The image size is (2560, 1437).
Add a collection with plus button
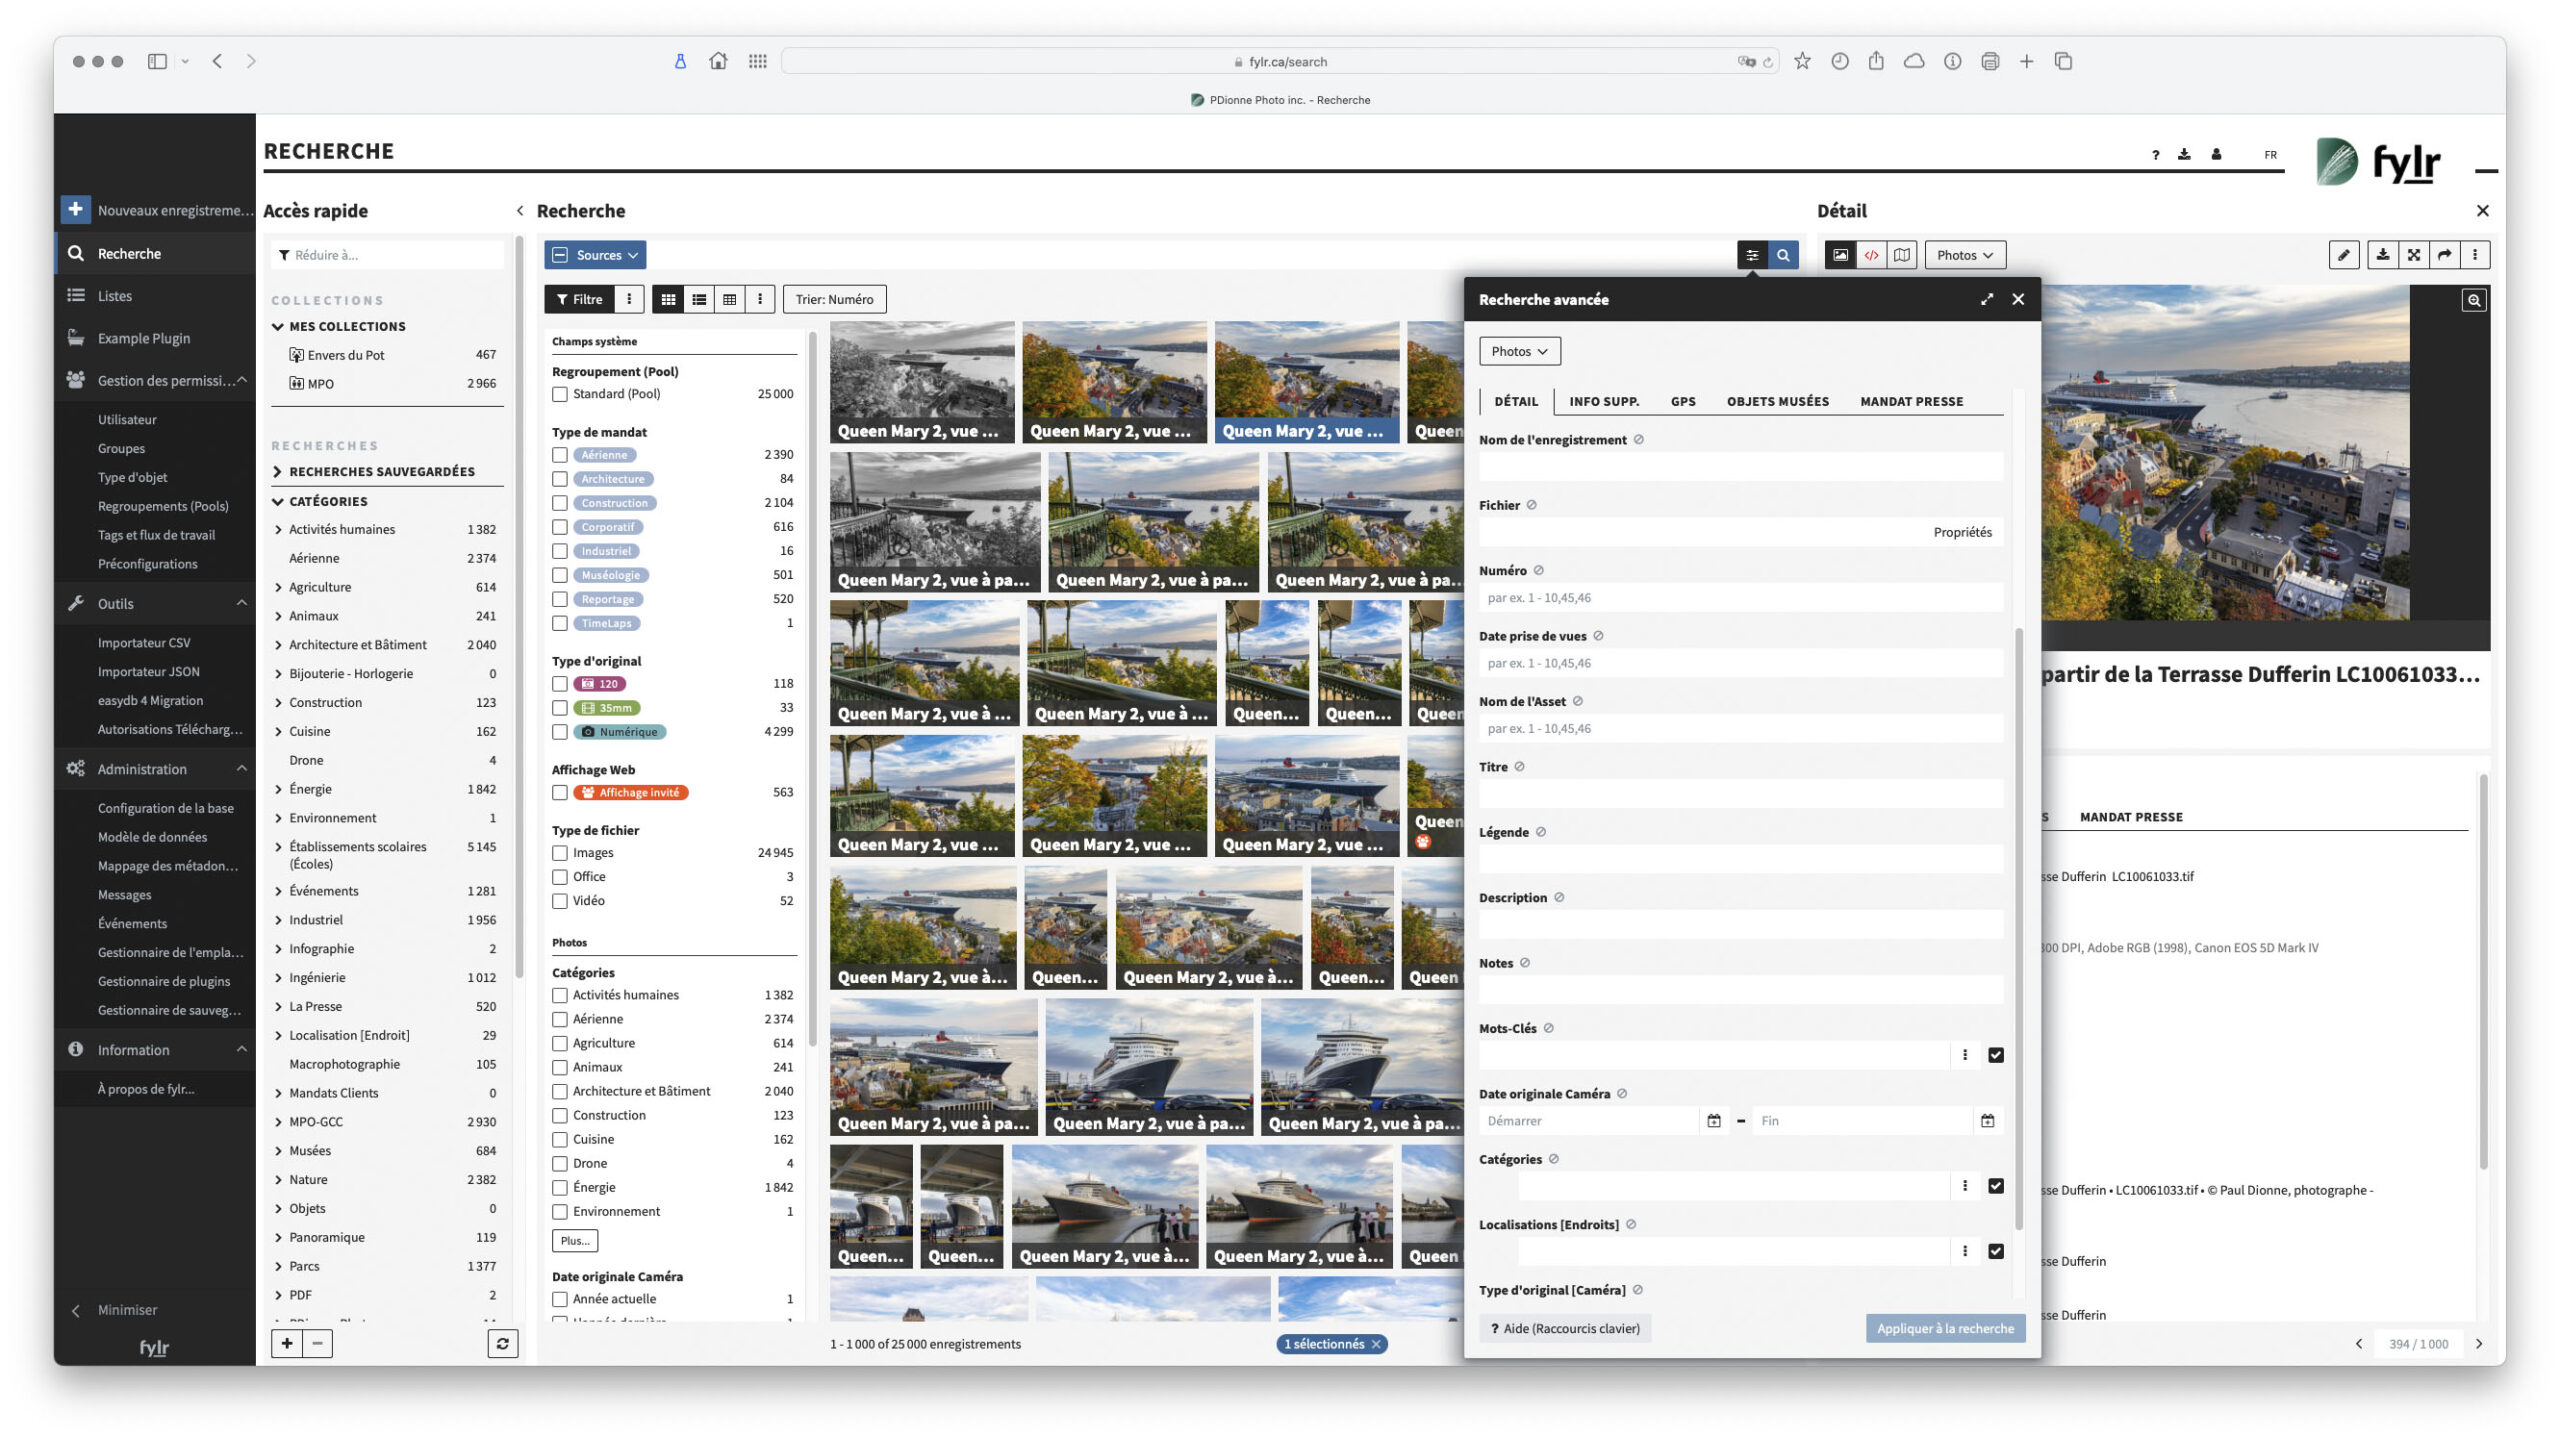(287, 1343)
